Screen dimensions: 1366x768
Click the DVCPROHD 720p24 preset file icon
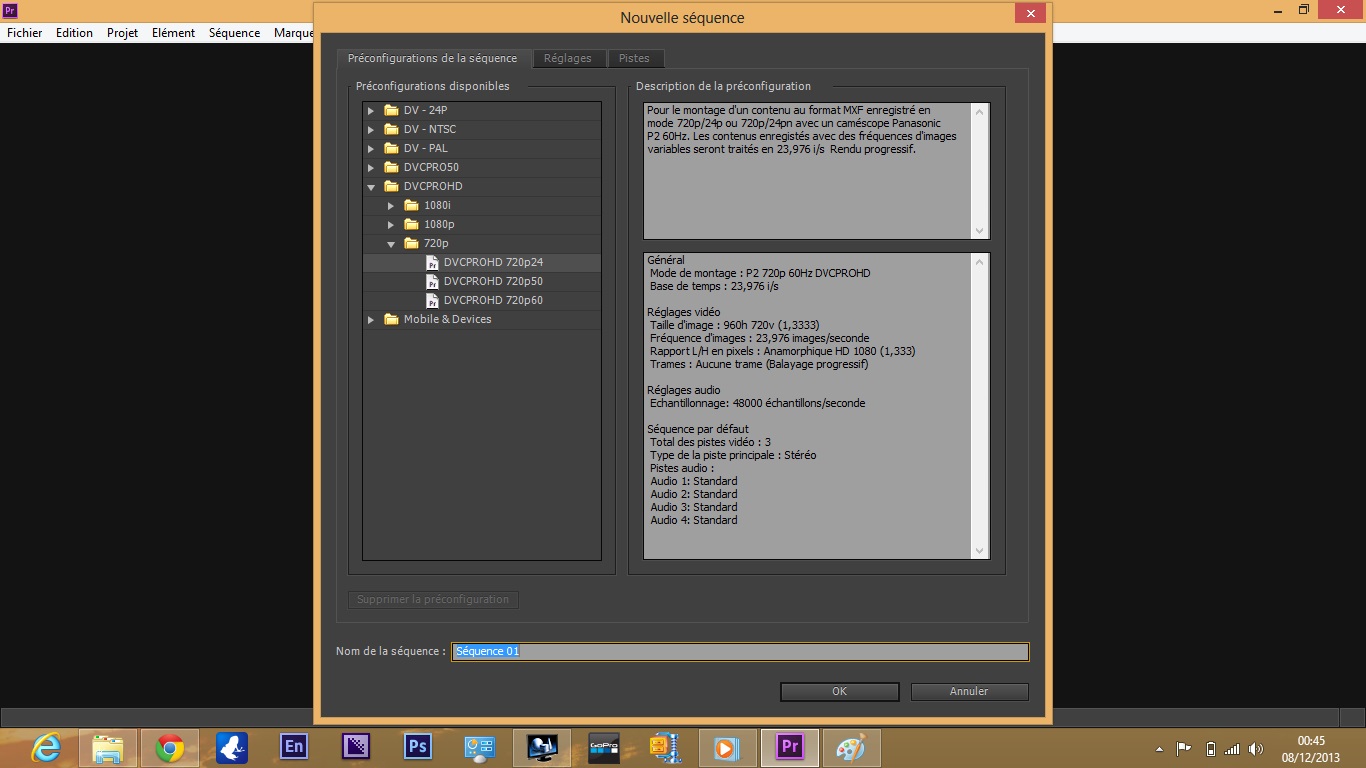[x=432, y=262]
